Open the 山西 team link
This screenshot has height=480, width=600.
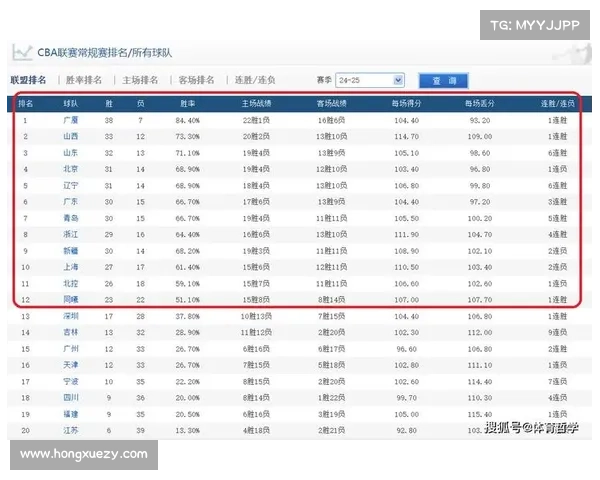(71, 136)
